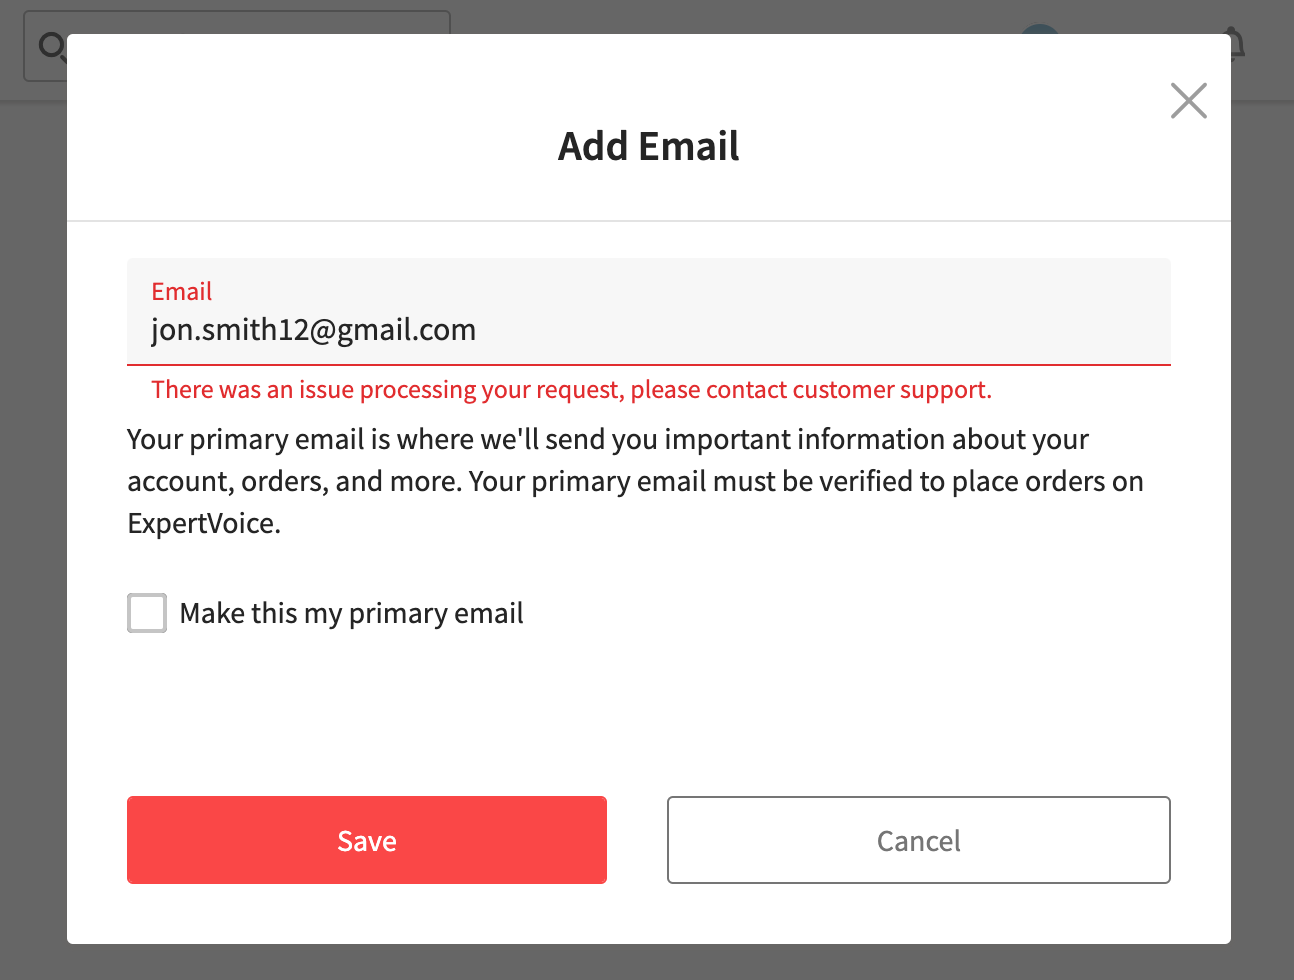Image resolution: width=1294 pixels, height=980 pixels.
Task: Click the partially hidden profile avatar
Action: (x=1040, y=29)
